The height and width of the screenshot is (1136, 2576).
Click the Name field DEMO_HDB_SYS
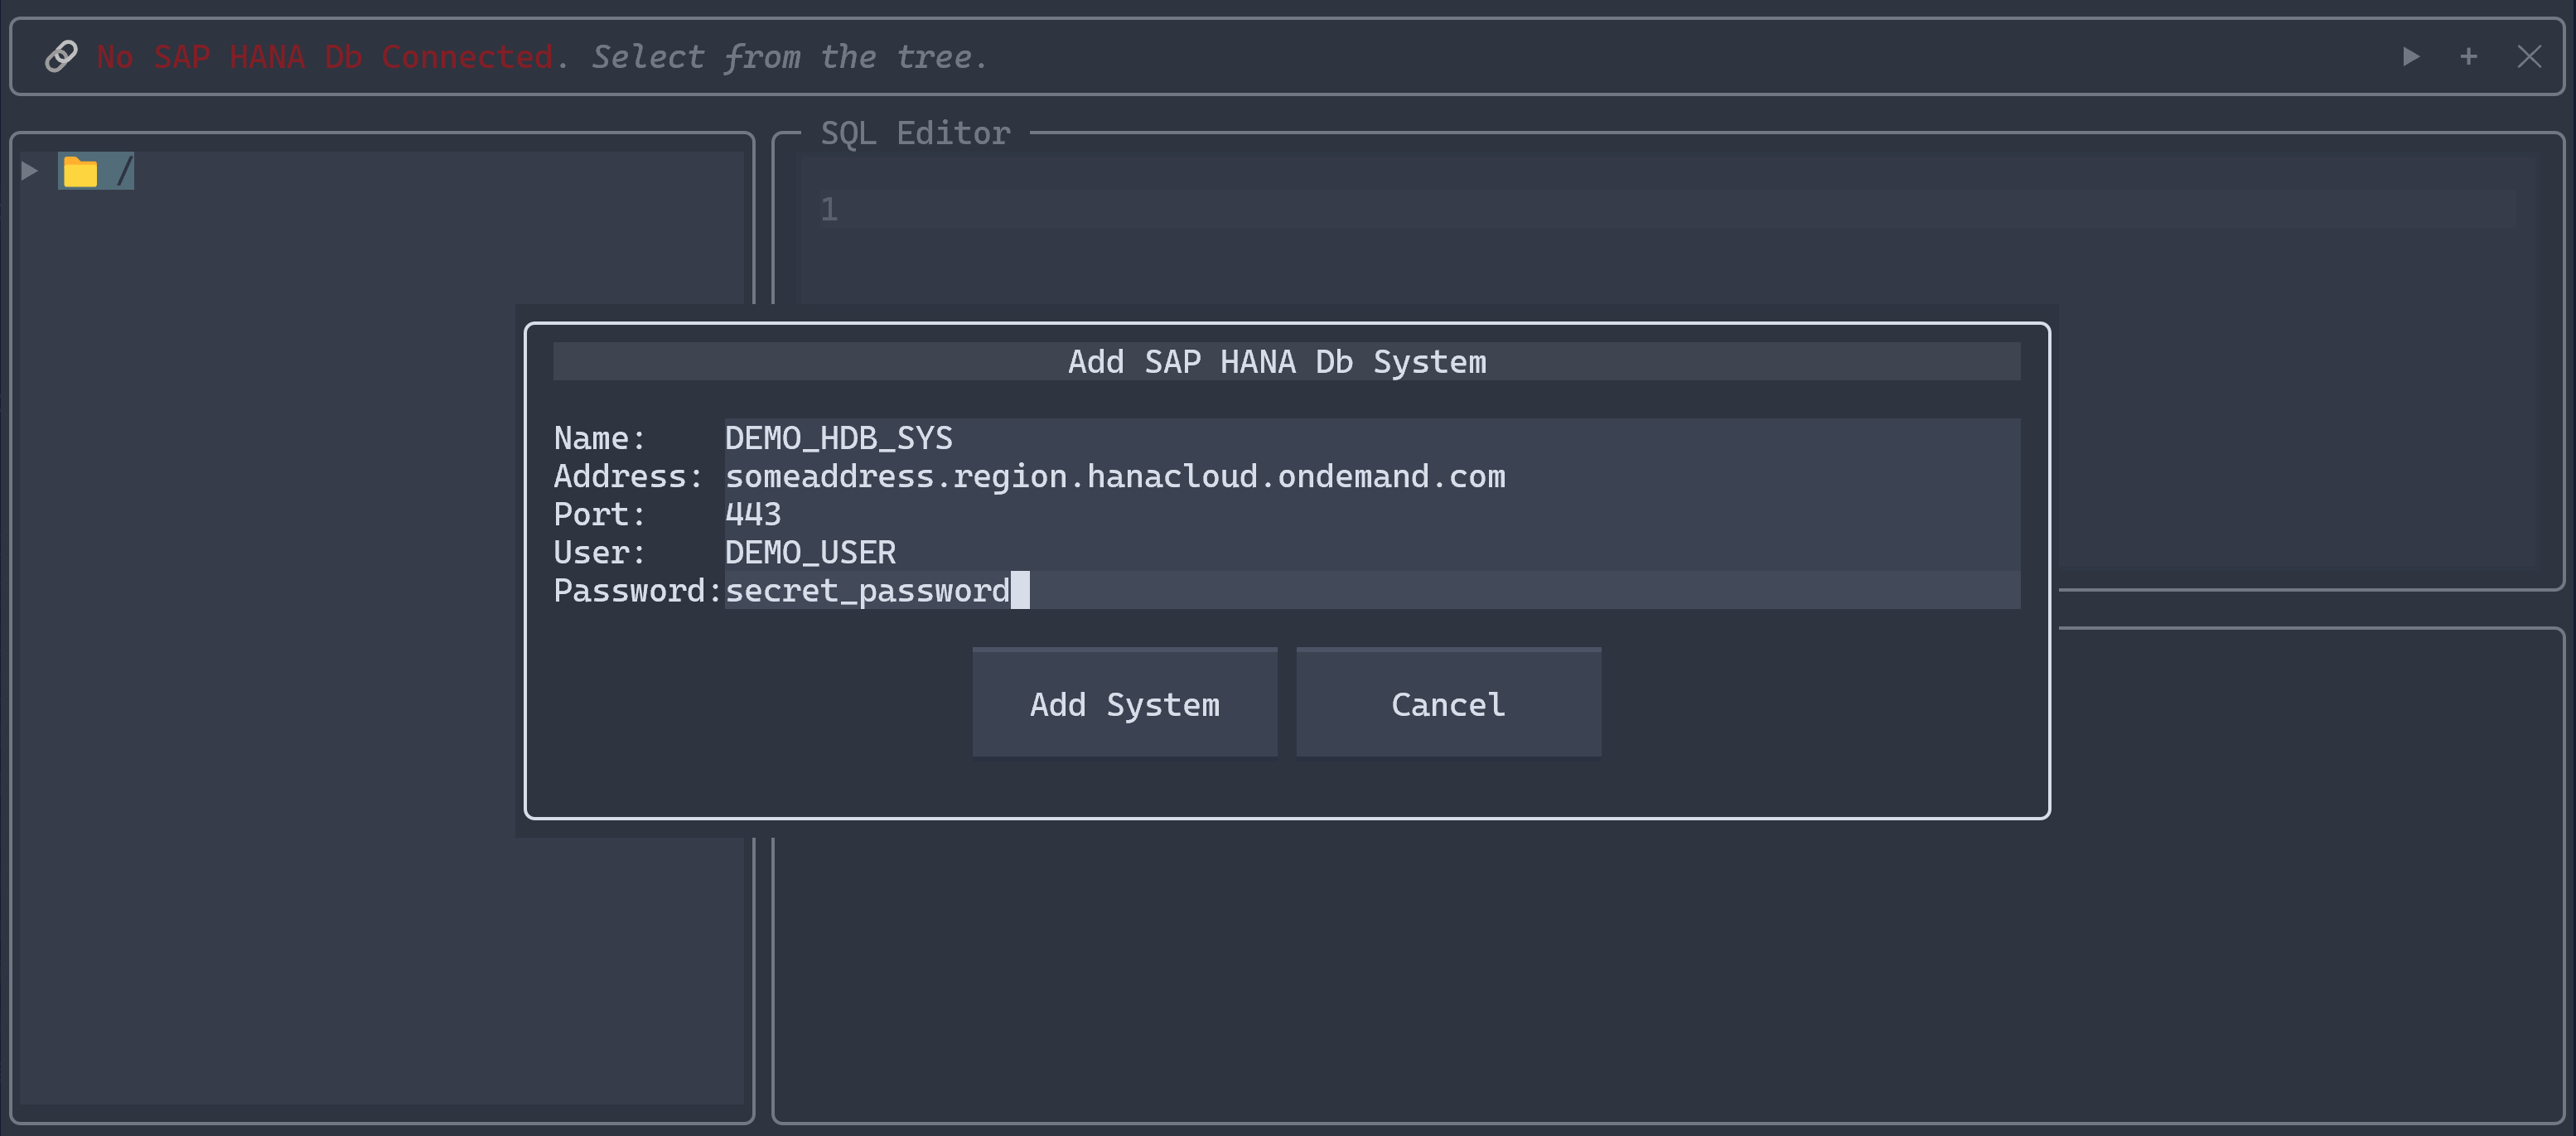coord(1372,438)
